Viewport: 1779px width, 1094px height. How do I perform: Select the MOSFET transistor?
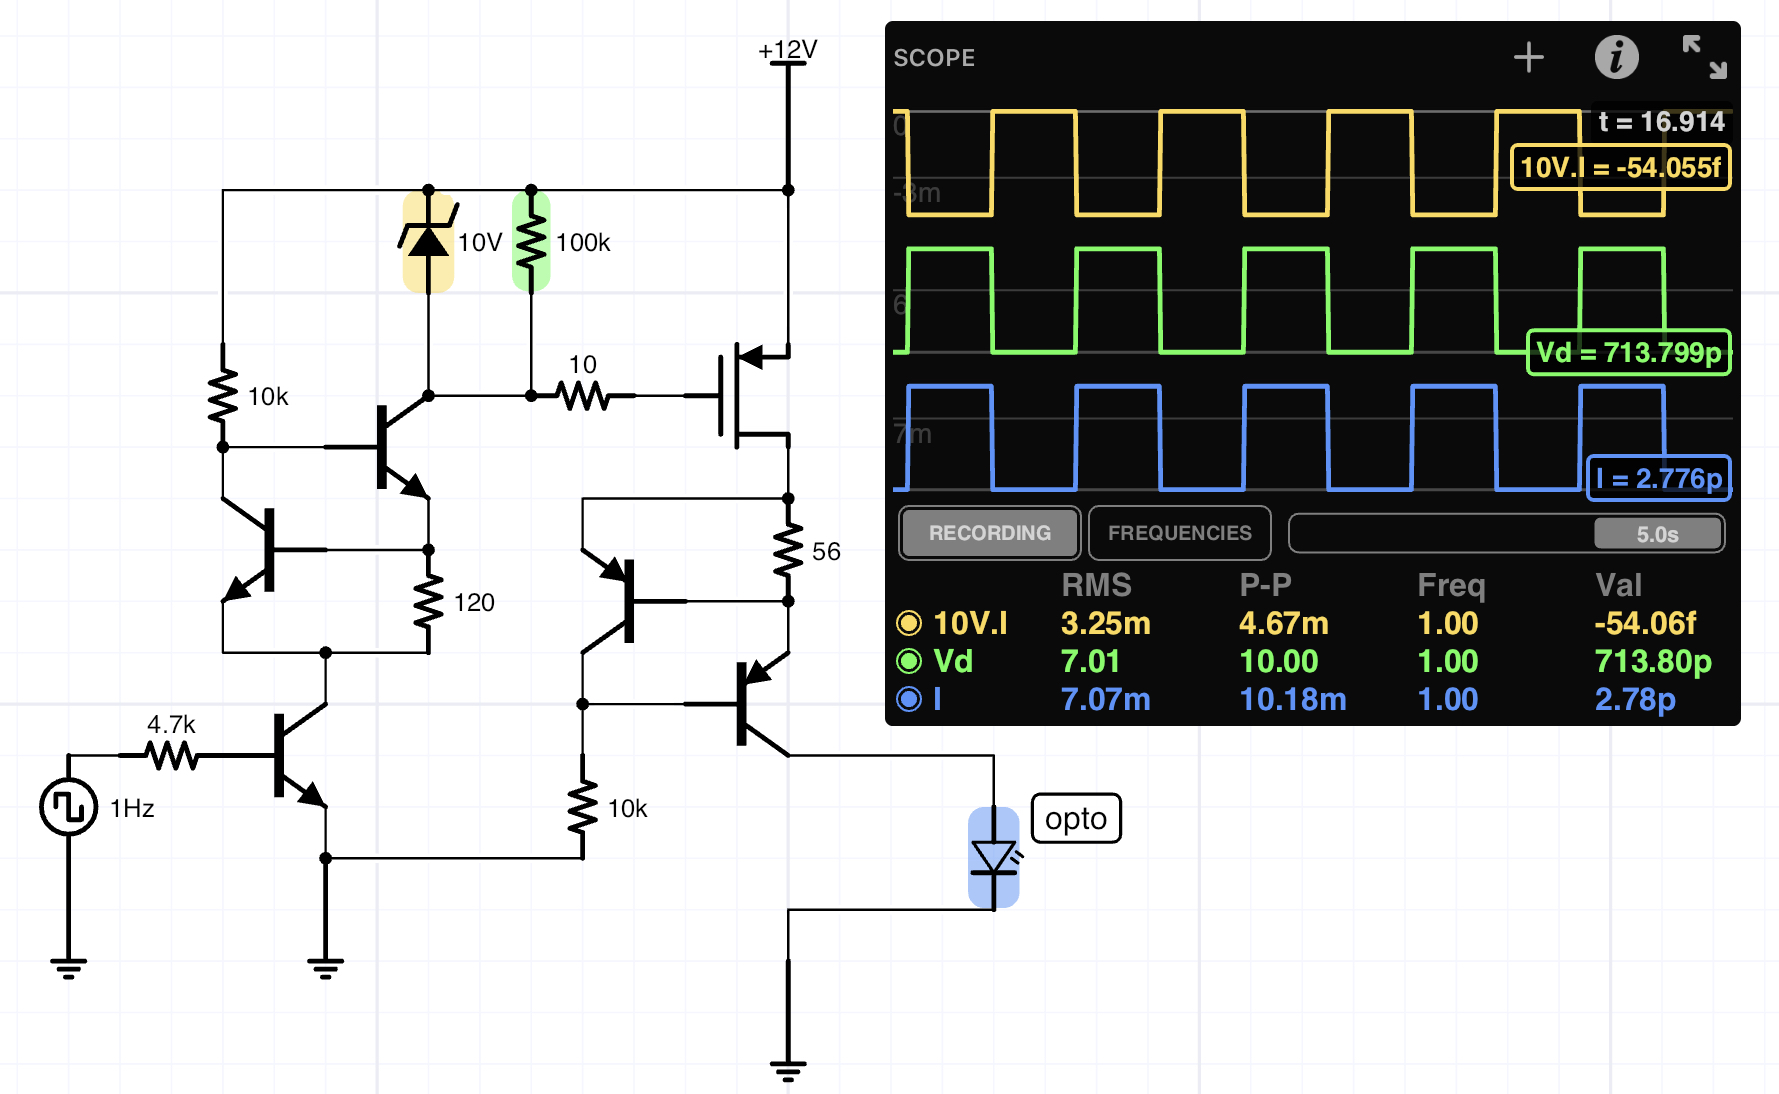click(x=753, y=396)
